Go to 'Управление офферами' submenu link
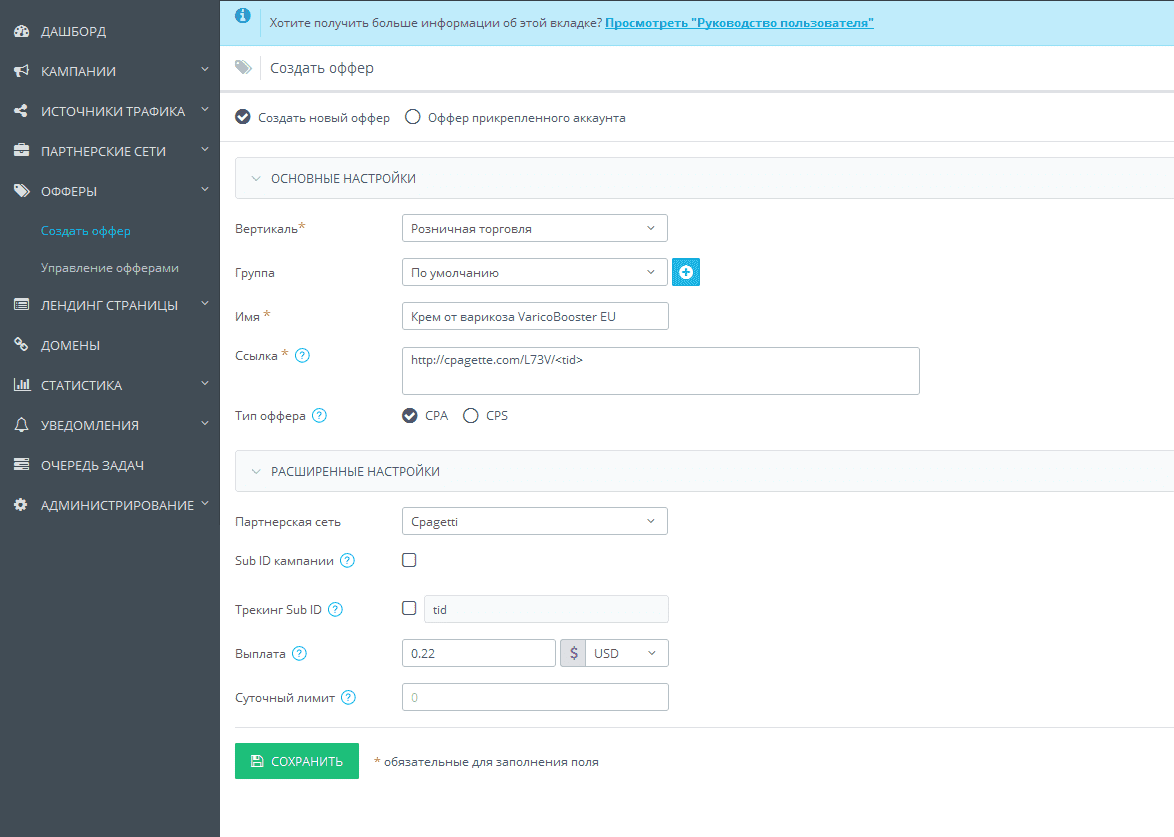1174x837 pixels. click(110, 268)
